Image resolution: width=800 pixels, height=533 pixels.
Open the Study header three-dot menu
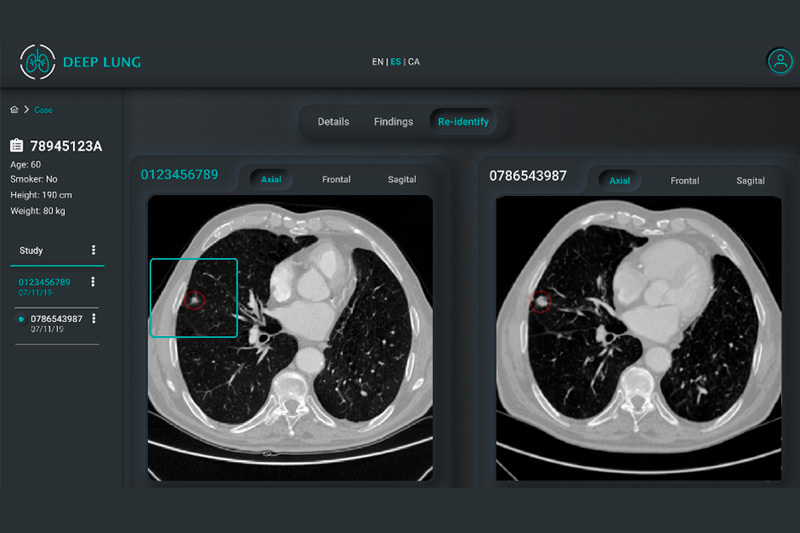[x=94, y=250]
